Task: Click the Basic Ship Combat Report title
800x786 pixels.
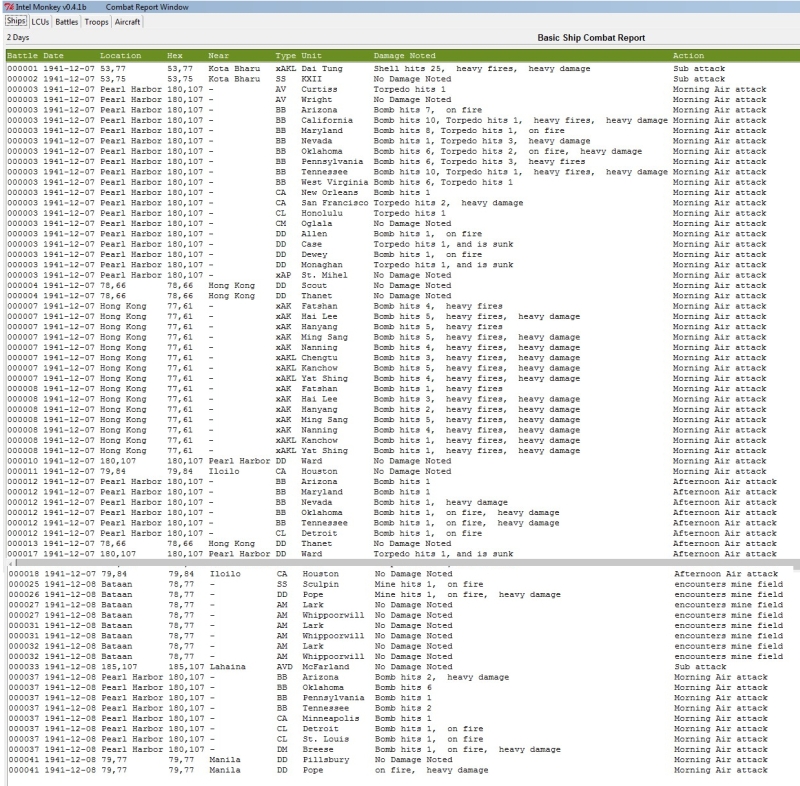Action: 591,38
